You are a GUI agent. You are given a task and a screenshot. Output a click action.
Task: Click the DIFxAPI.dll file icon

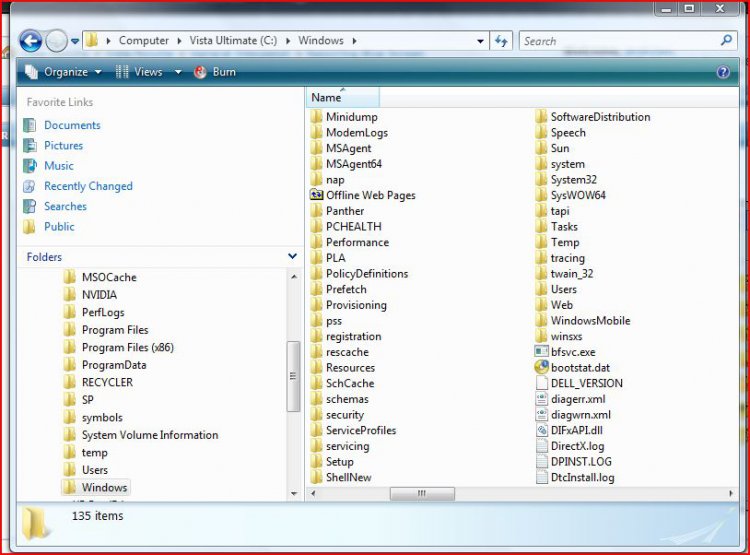pos(541,430)
